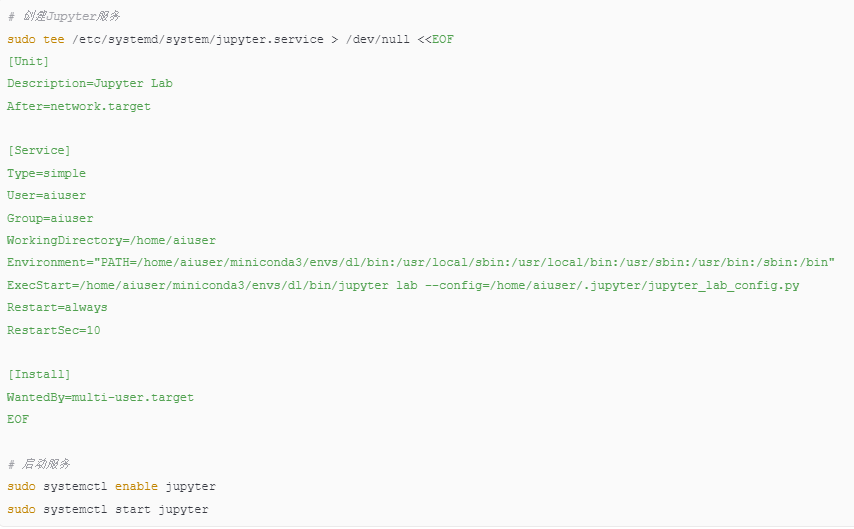Click the "Description=Jupyter Lab" line
854x529 pixels.
(90, 84)
